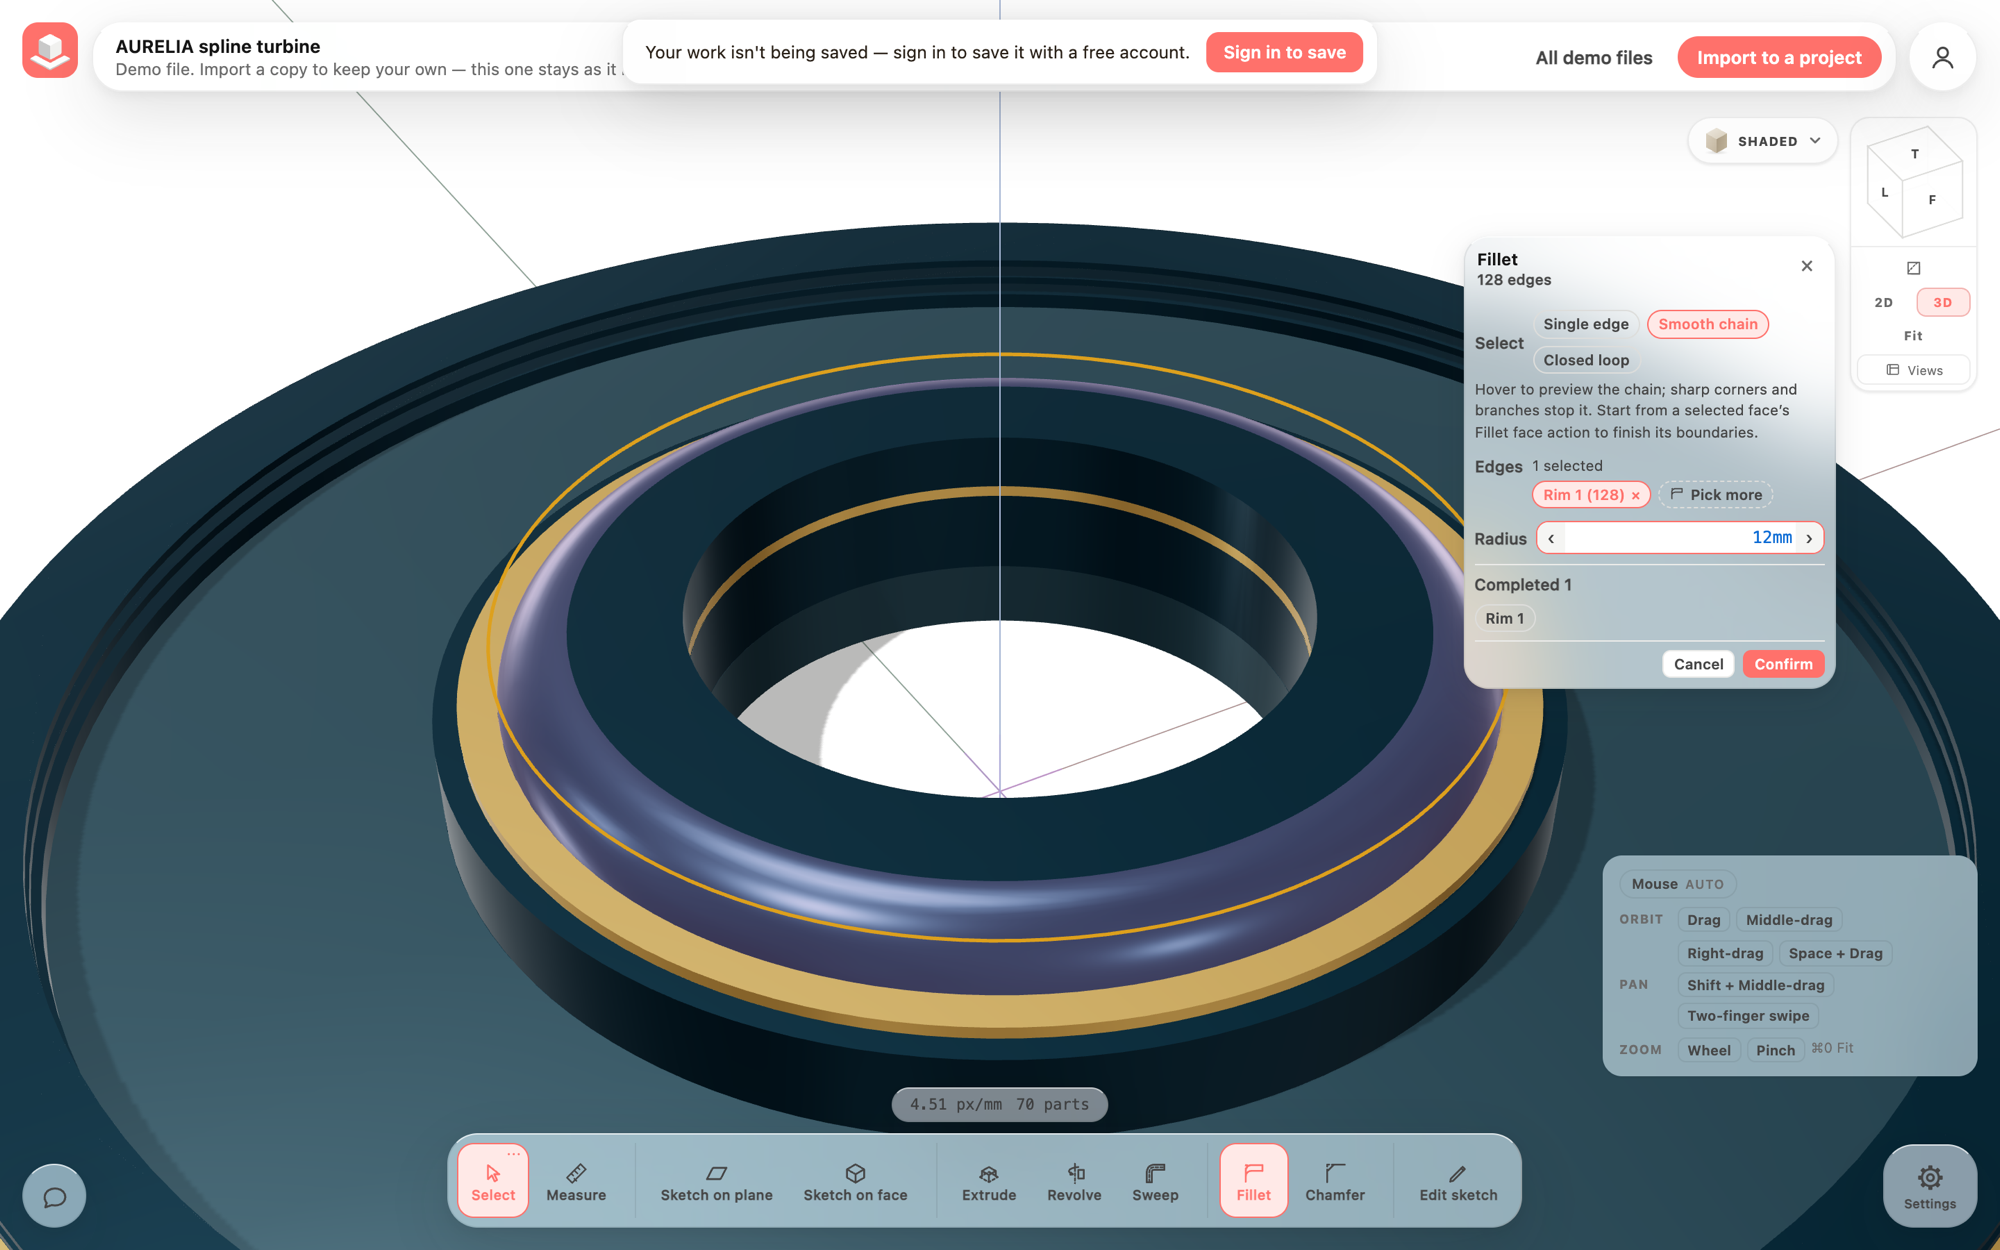This screenshot has height=1250, width=2000.
Task: Confirm the fillet operation
Action: point(1783,664)
